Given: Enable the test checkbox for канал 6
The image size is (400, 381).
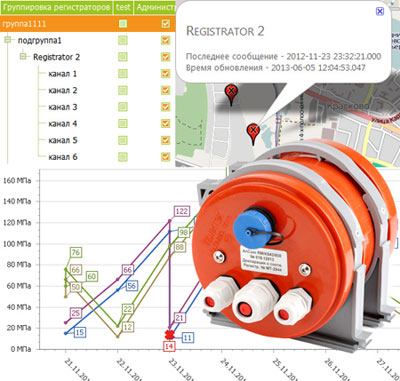Looking at the screenshot, I should tap(123, 157).
